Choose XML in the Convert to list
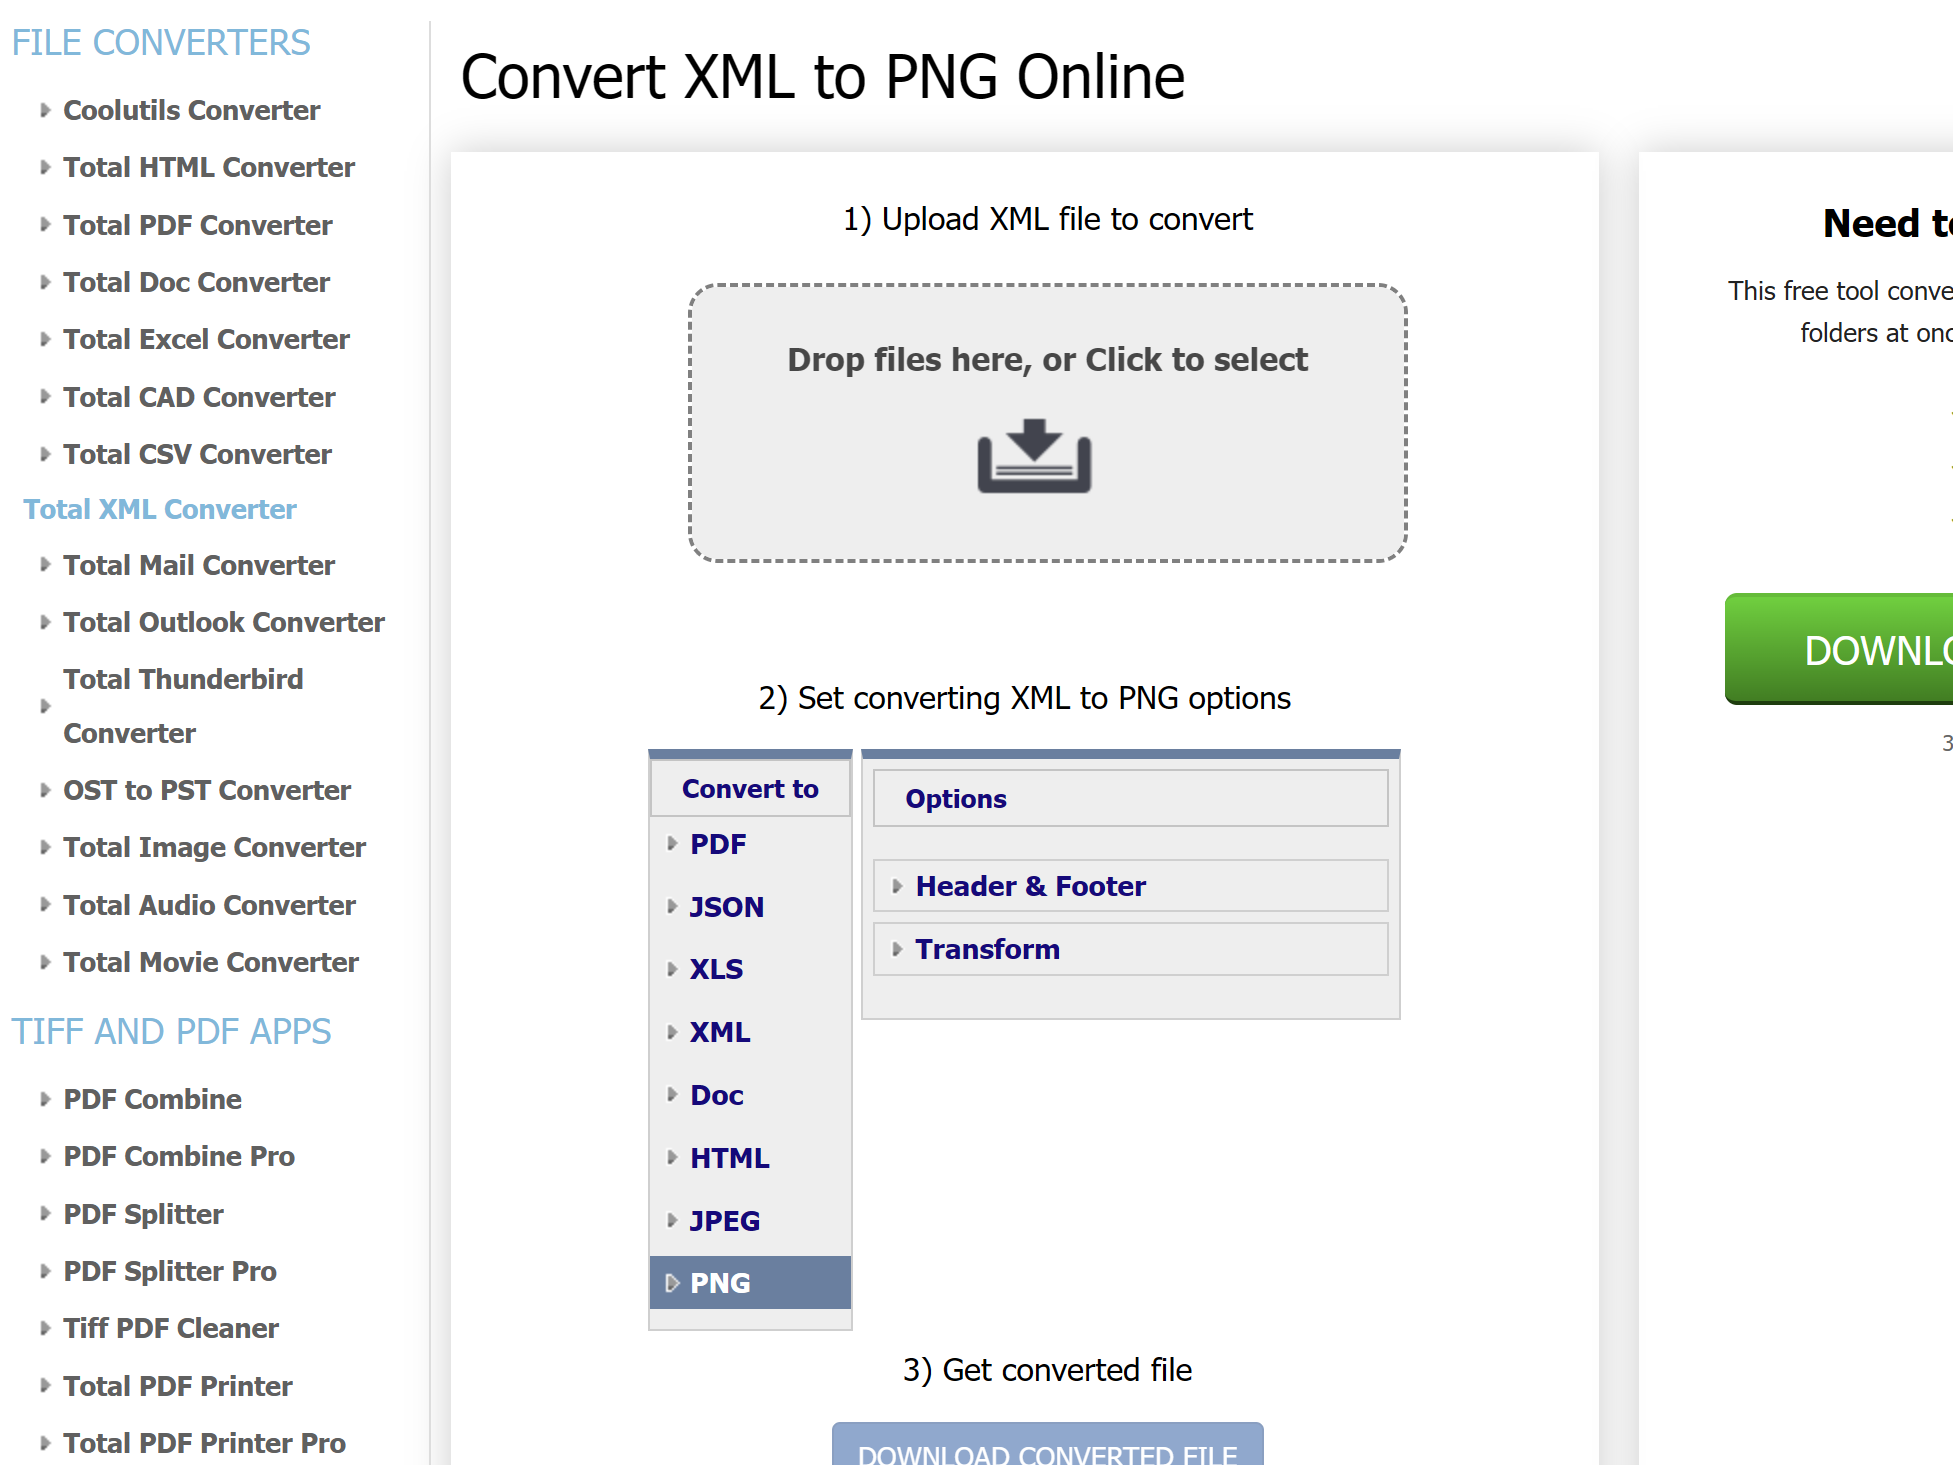This screenshot has height=1465, width=1953. [720, 1032]
